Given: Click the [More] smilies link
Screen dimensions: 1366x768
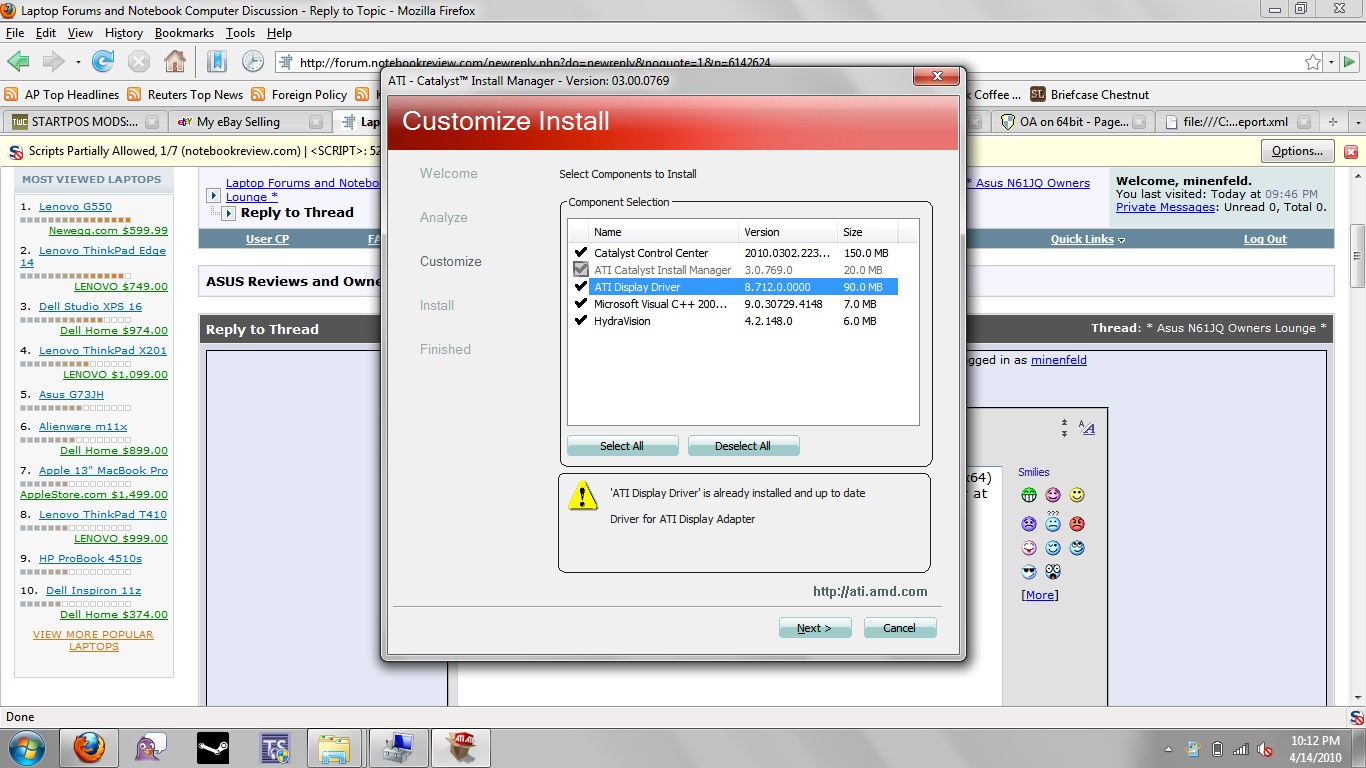Looking at the screenshot, I should [1039, 595].
